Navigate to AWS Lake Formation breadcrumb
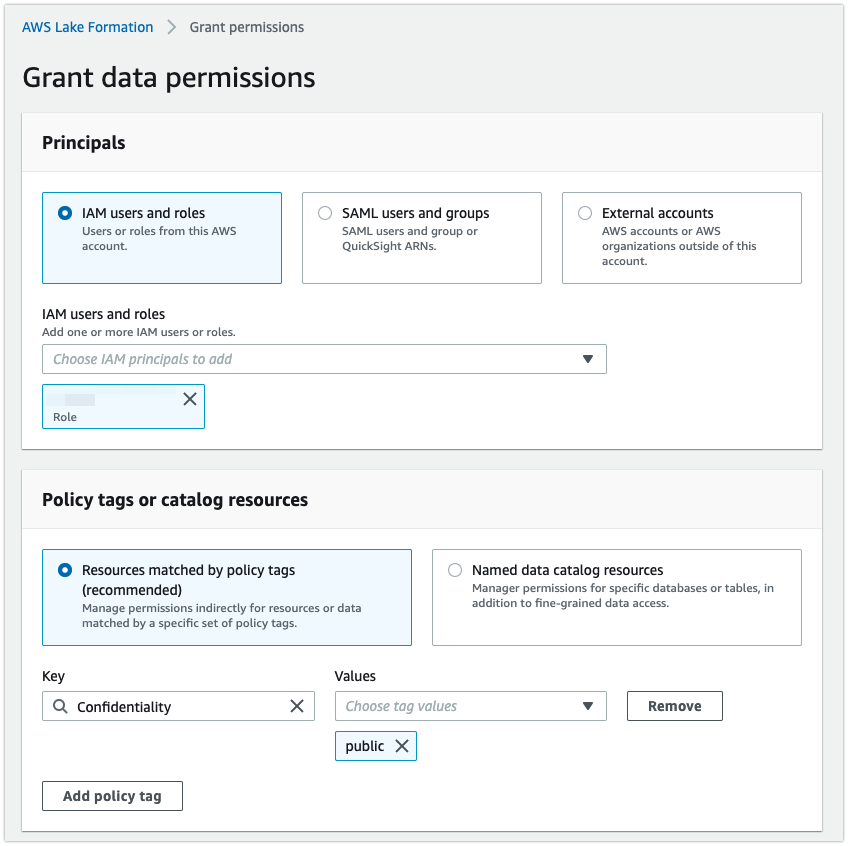The height and width of the screenshot is (846, 848). point(87,27)
